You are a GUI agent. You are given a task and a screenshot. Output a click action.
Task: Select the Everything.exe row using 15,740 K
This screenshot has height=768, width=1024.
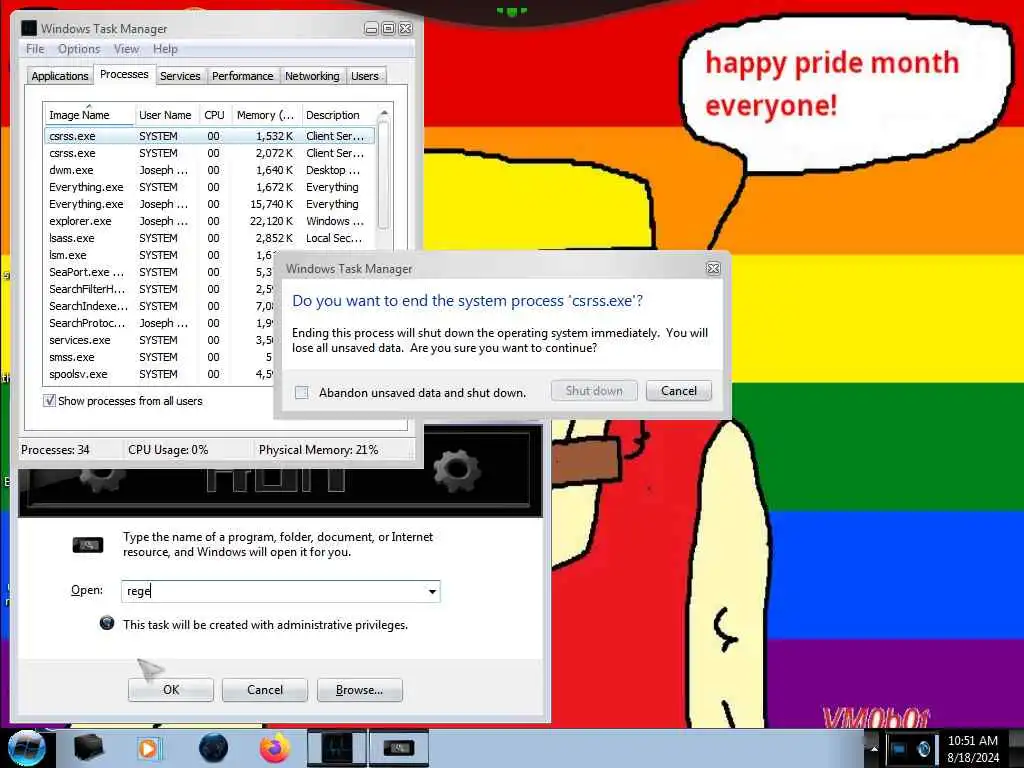(209, 204)
